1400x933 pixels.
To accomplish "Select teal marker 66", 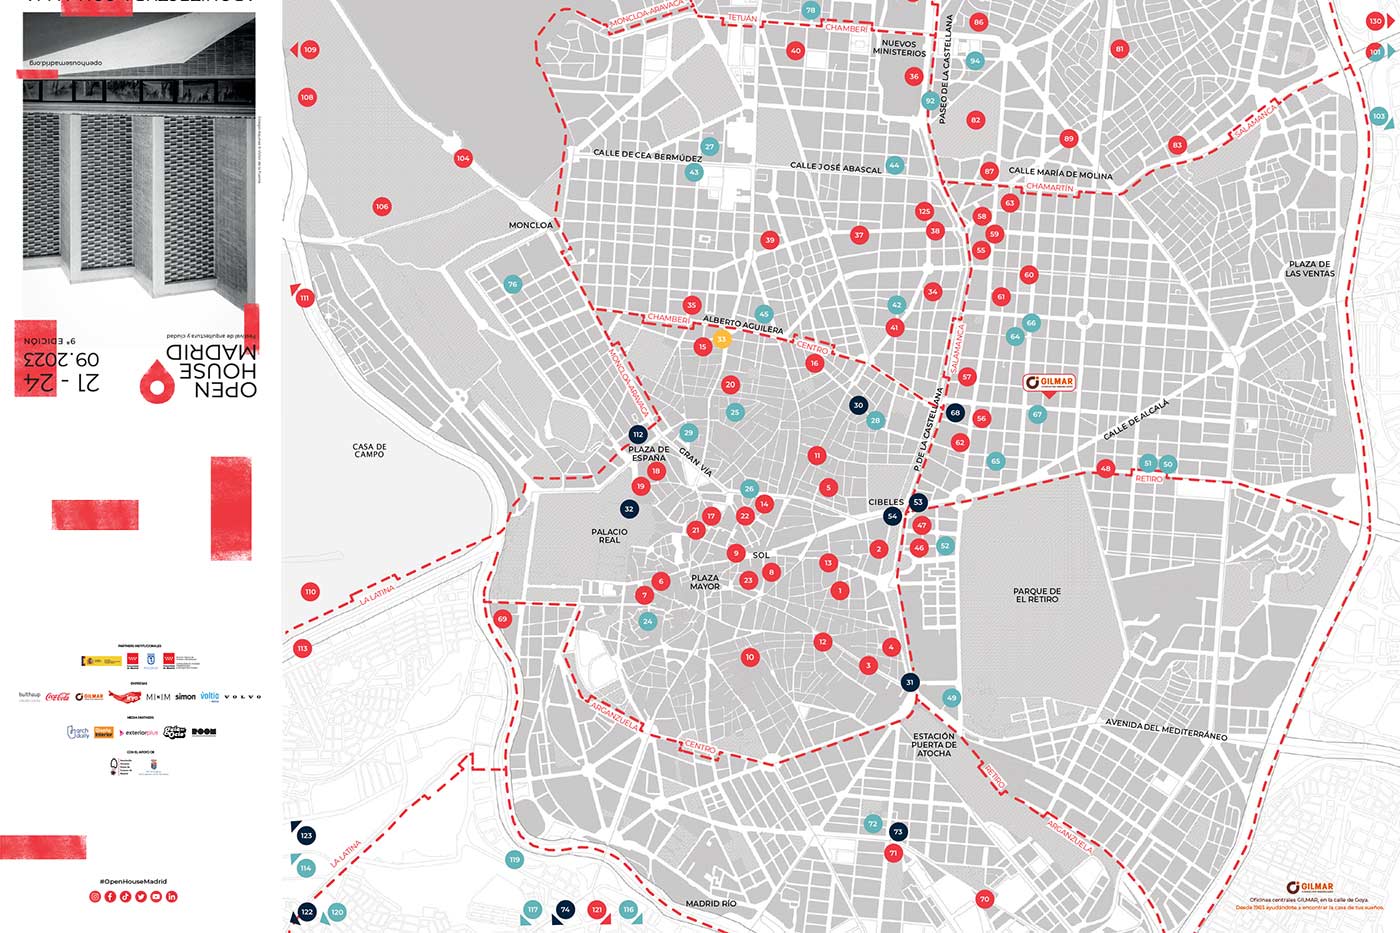I will (x=1031, y=323).
